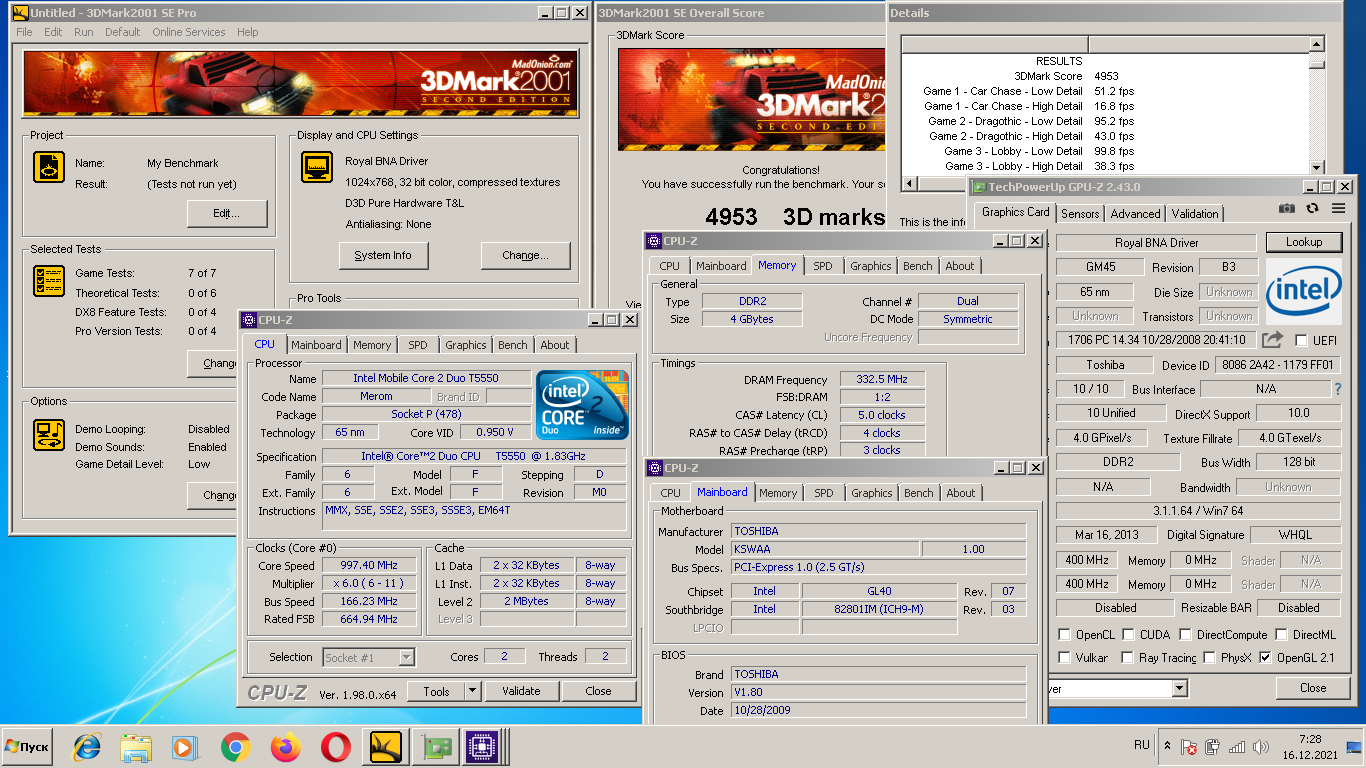
Task: Click the GPU-Z refresh icon
Action: tap(1312, 208)
